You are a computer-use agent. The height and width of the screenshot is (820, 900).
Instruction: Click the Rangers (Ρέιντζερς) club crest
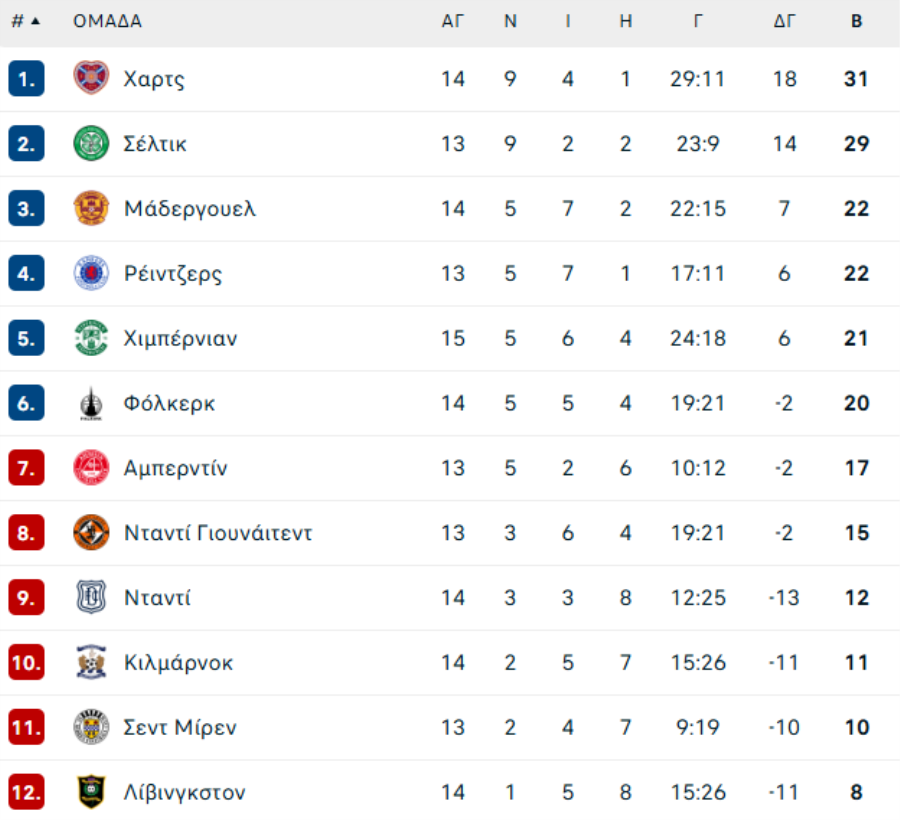pyautogui.click(x=91, y=273)
